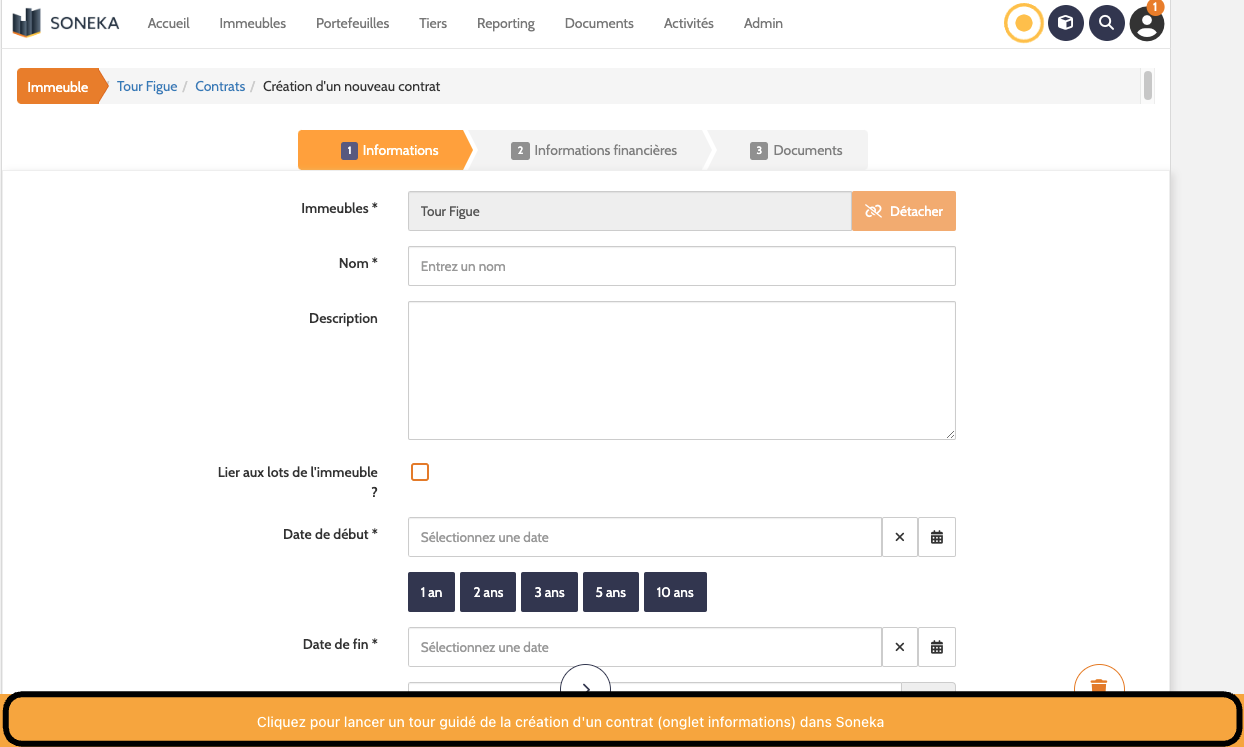Open the search magnifier icon

click(1106, 23)
